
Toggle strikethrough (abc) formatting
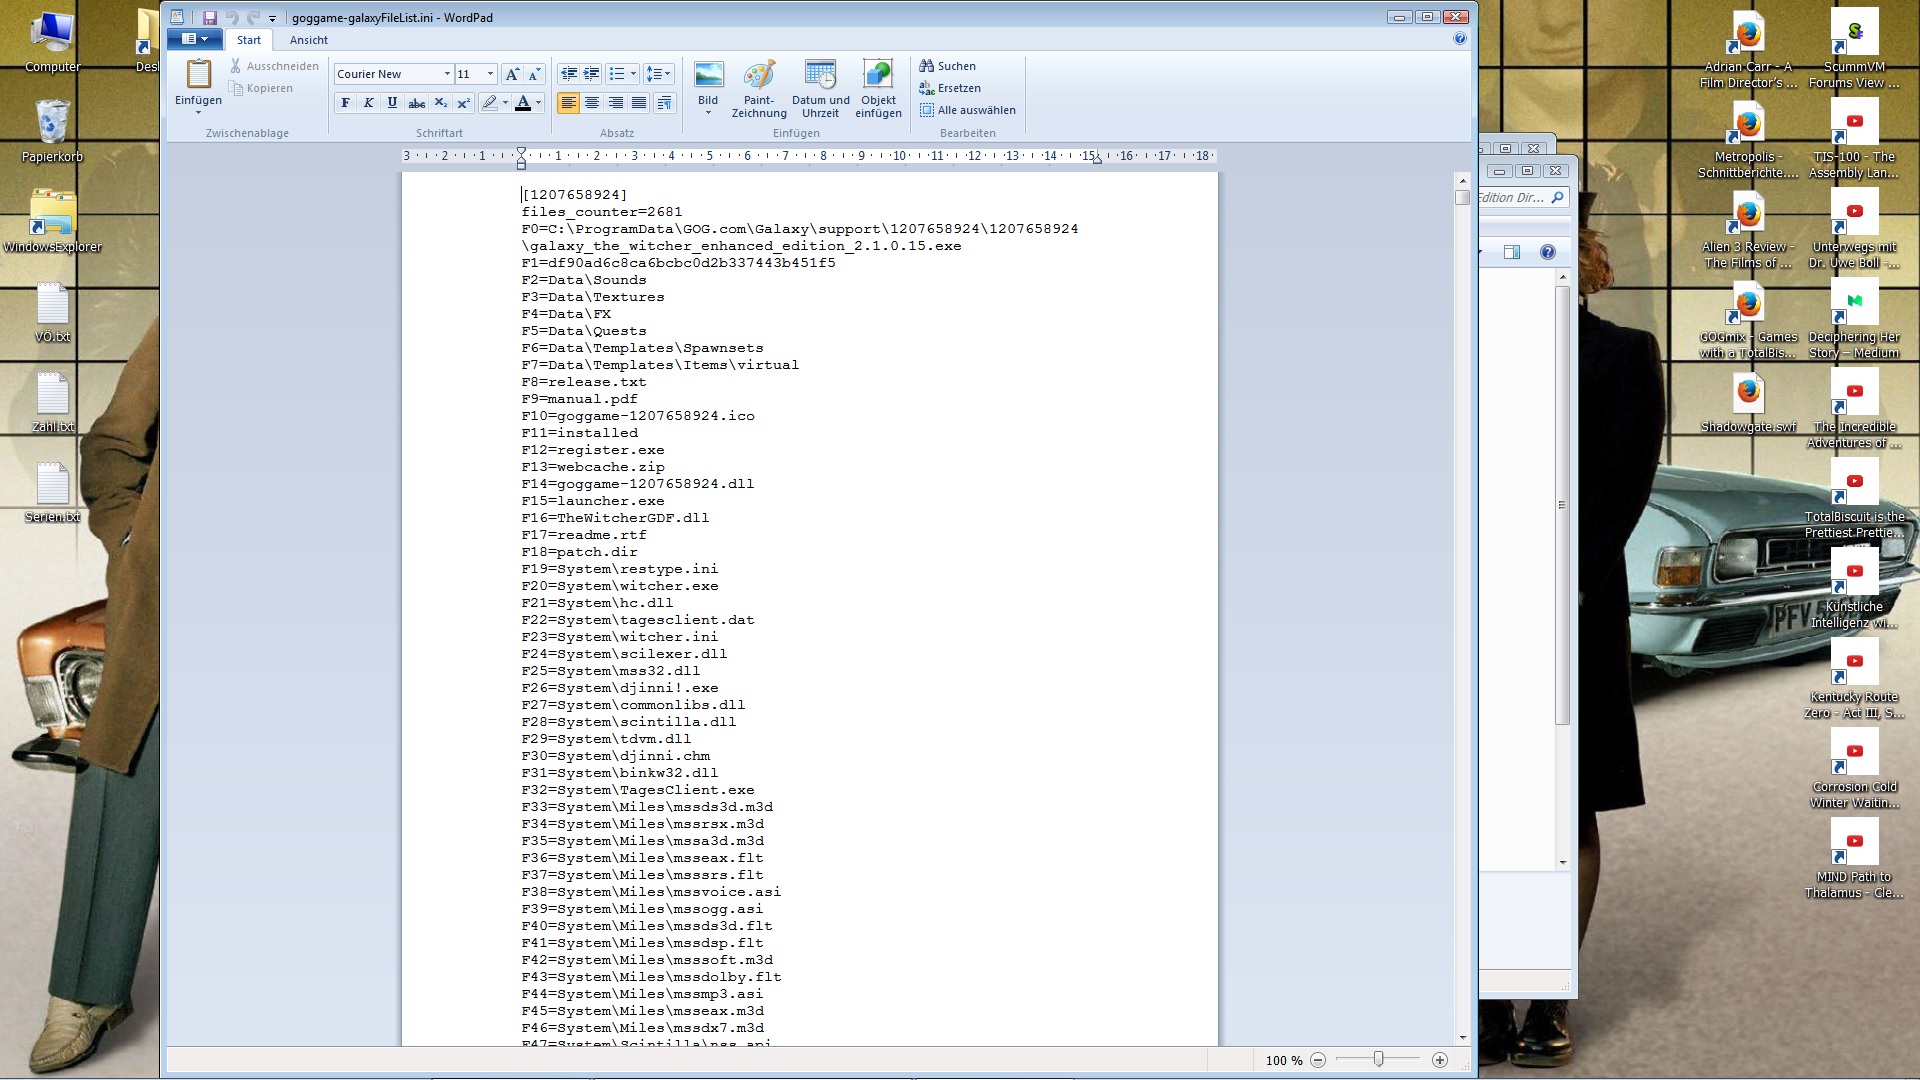[416, 103]
